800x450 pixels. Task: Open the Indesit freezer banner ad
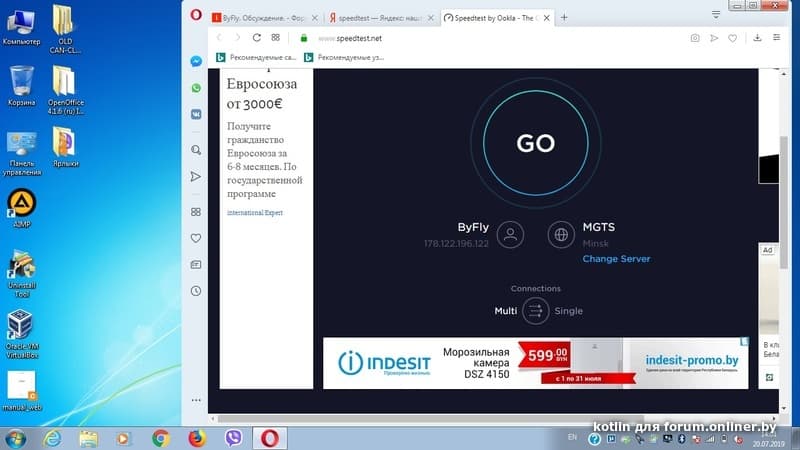point(536,363)
